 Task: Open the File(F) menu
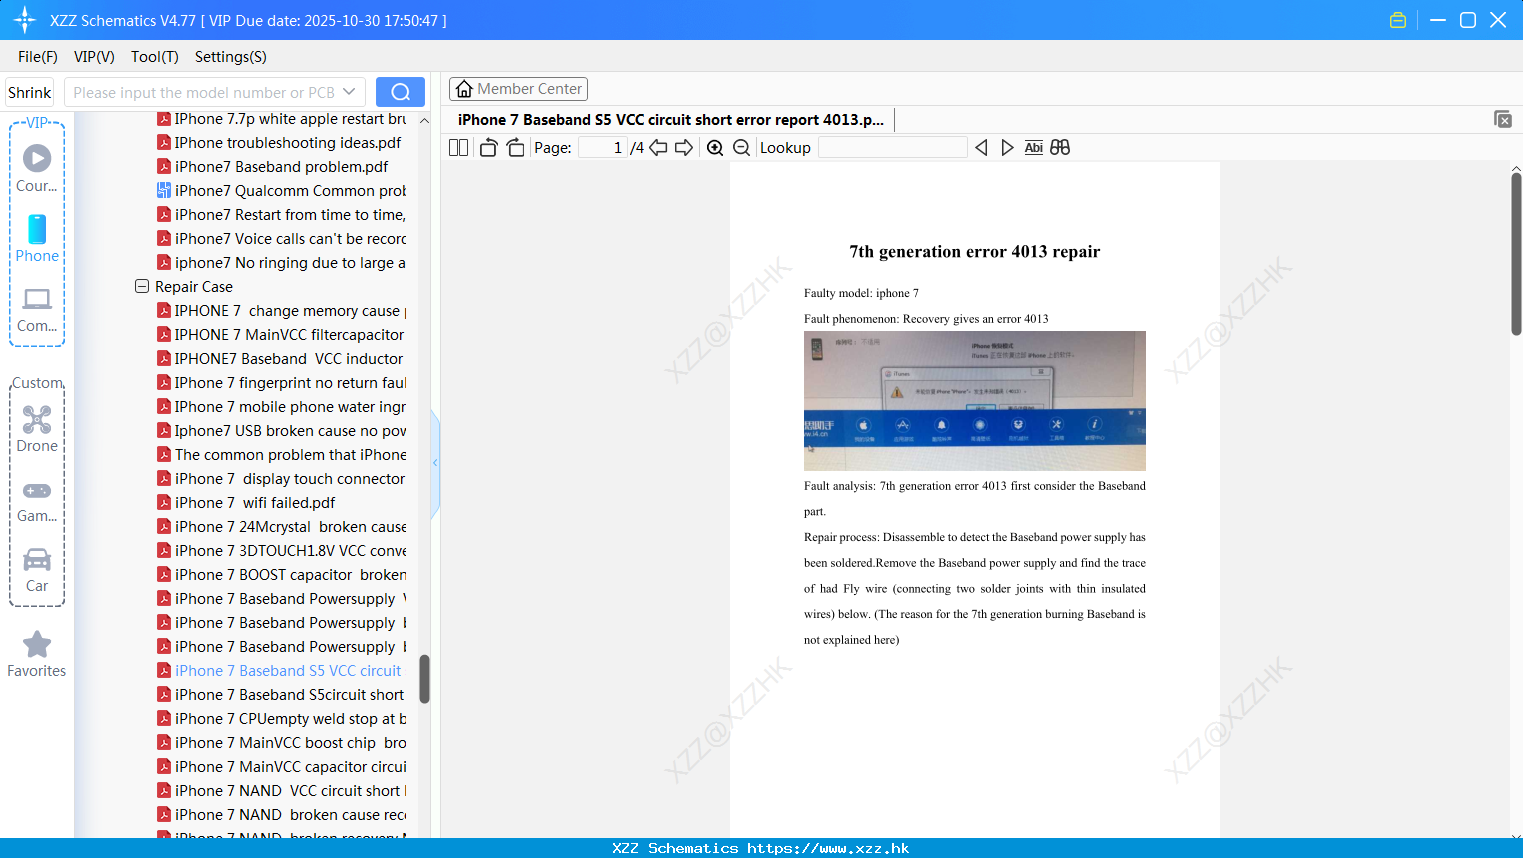point(38,57)
